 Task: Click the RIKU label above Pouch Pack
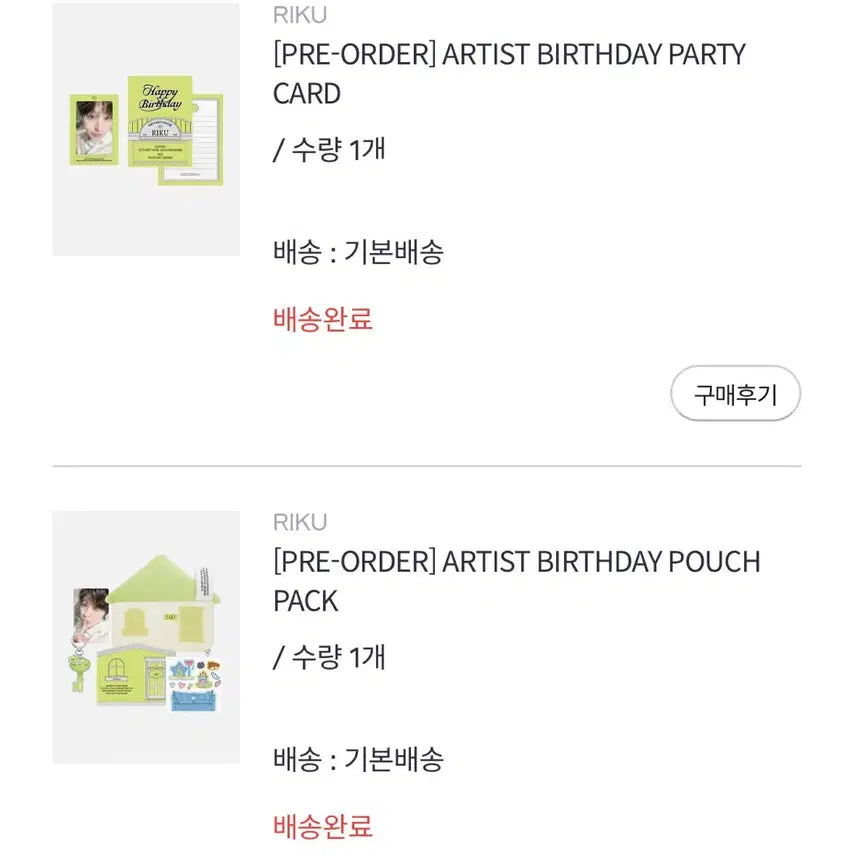[299, 522]
